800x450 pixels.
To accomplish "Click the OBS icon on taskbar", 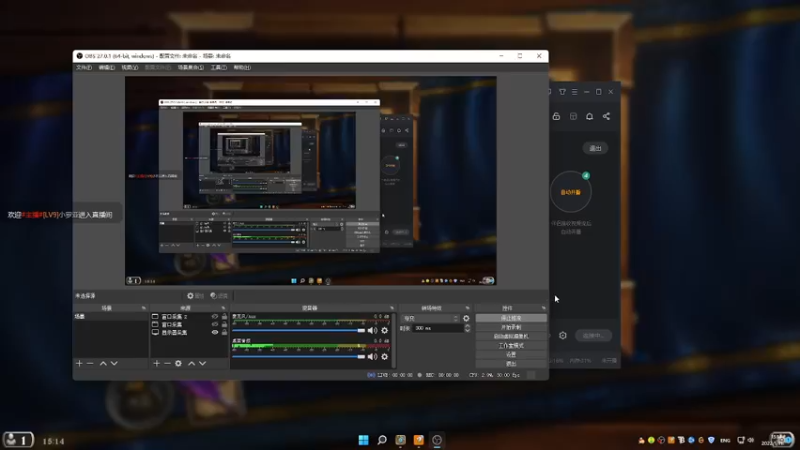I will click(437, 440).
